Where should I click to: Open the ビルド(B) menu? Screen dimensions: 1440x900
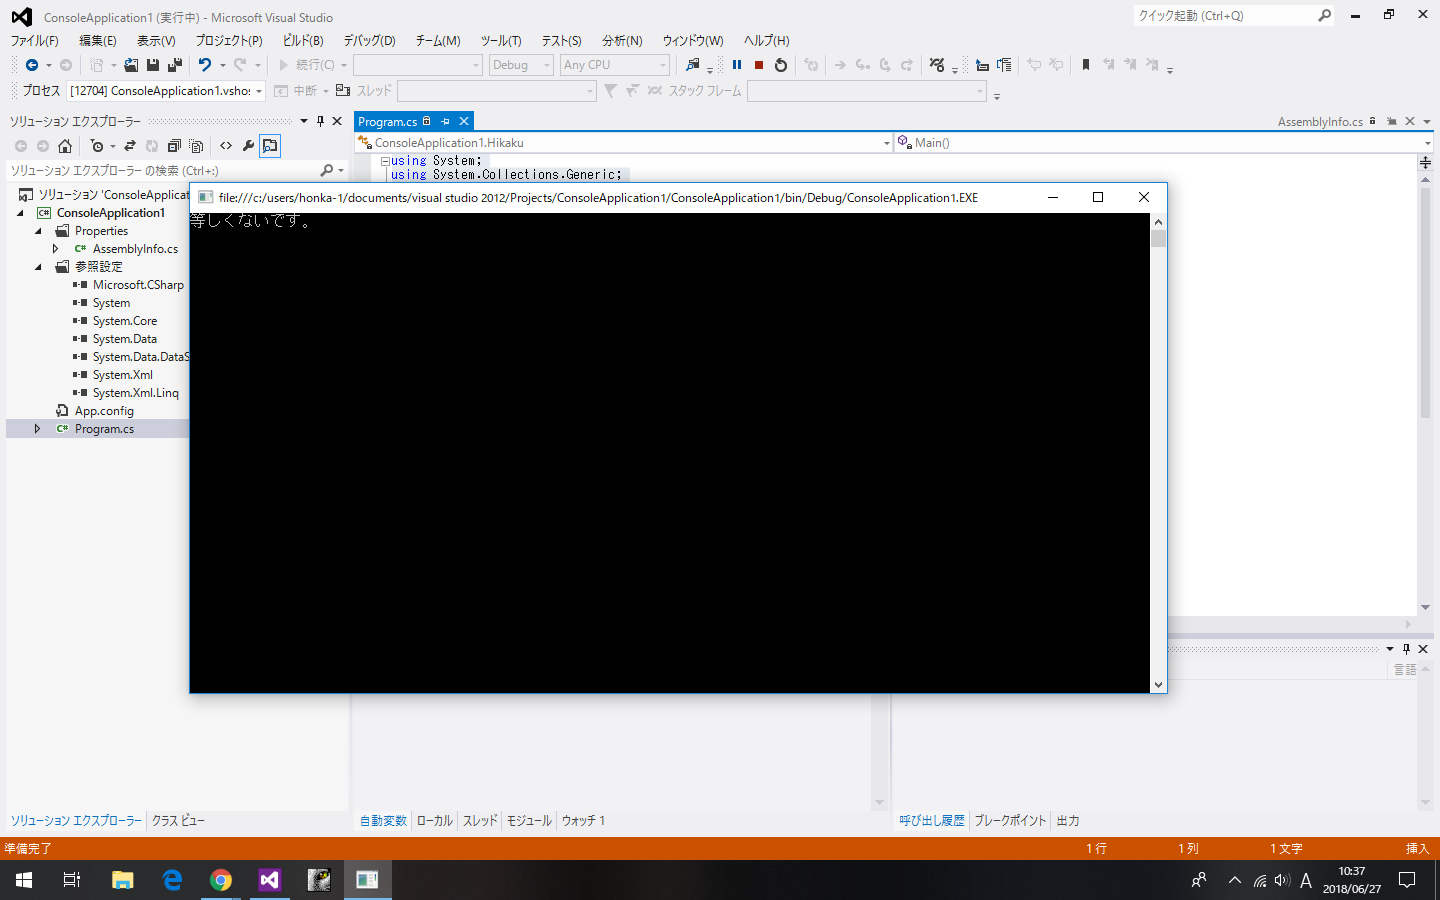[x=303, y=41]
